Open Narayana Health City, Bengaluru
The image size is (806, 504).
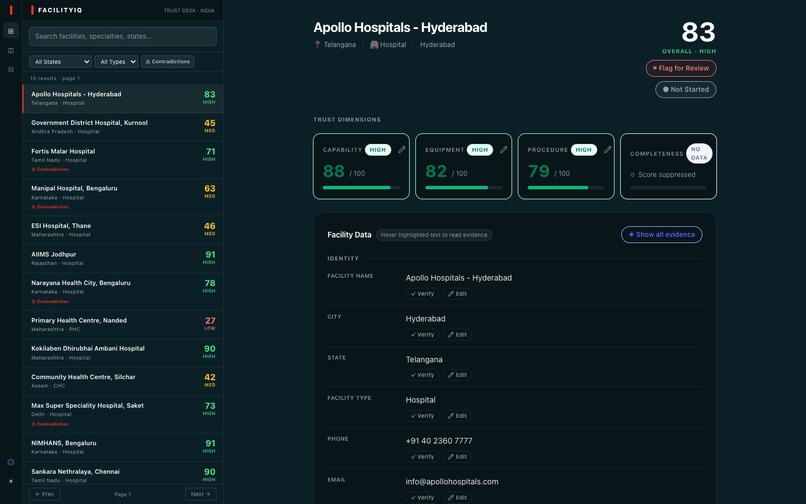pyautogui.click(x=123, y=292)
